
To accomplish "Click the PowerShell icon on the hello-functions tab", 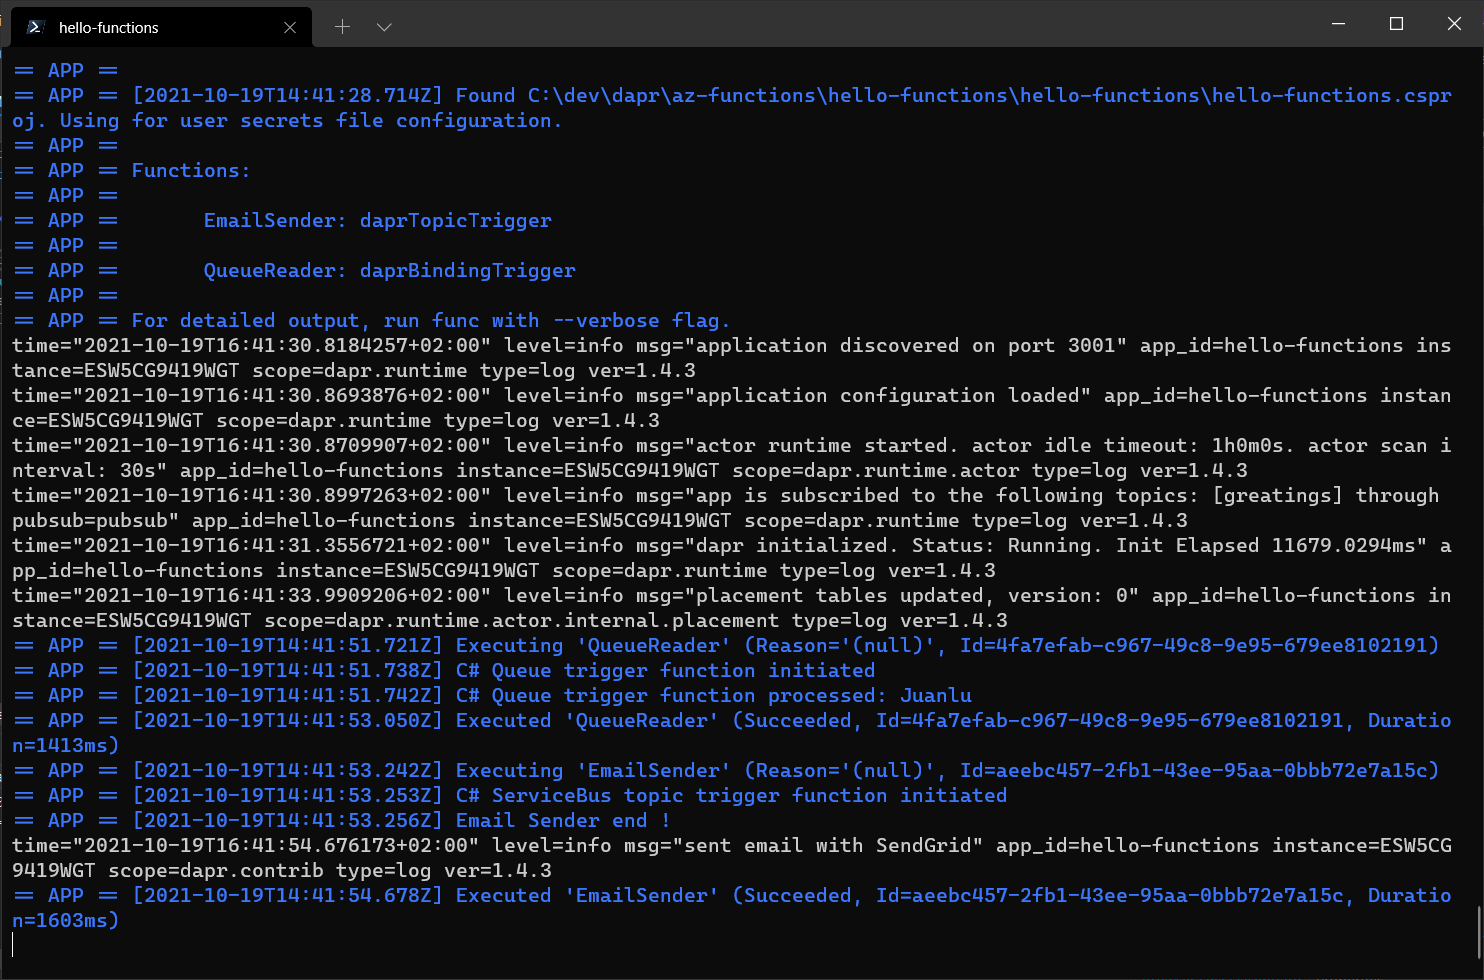I will coord(36,27).
